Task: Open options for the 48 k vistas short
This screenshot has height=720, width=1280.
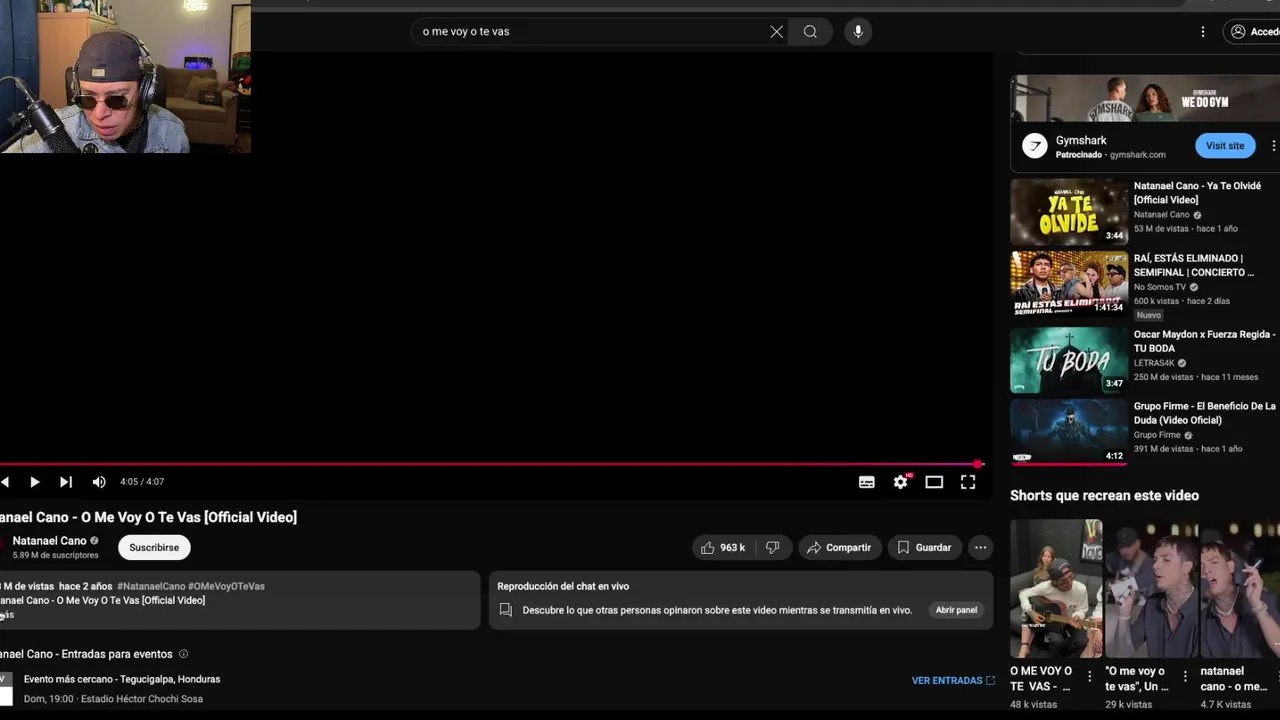Action: click(1090, 677)
